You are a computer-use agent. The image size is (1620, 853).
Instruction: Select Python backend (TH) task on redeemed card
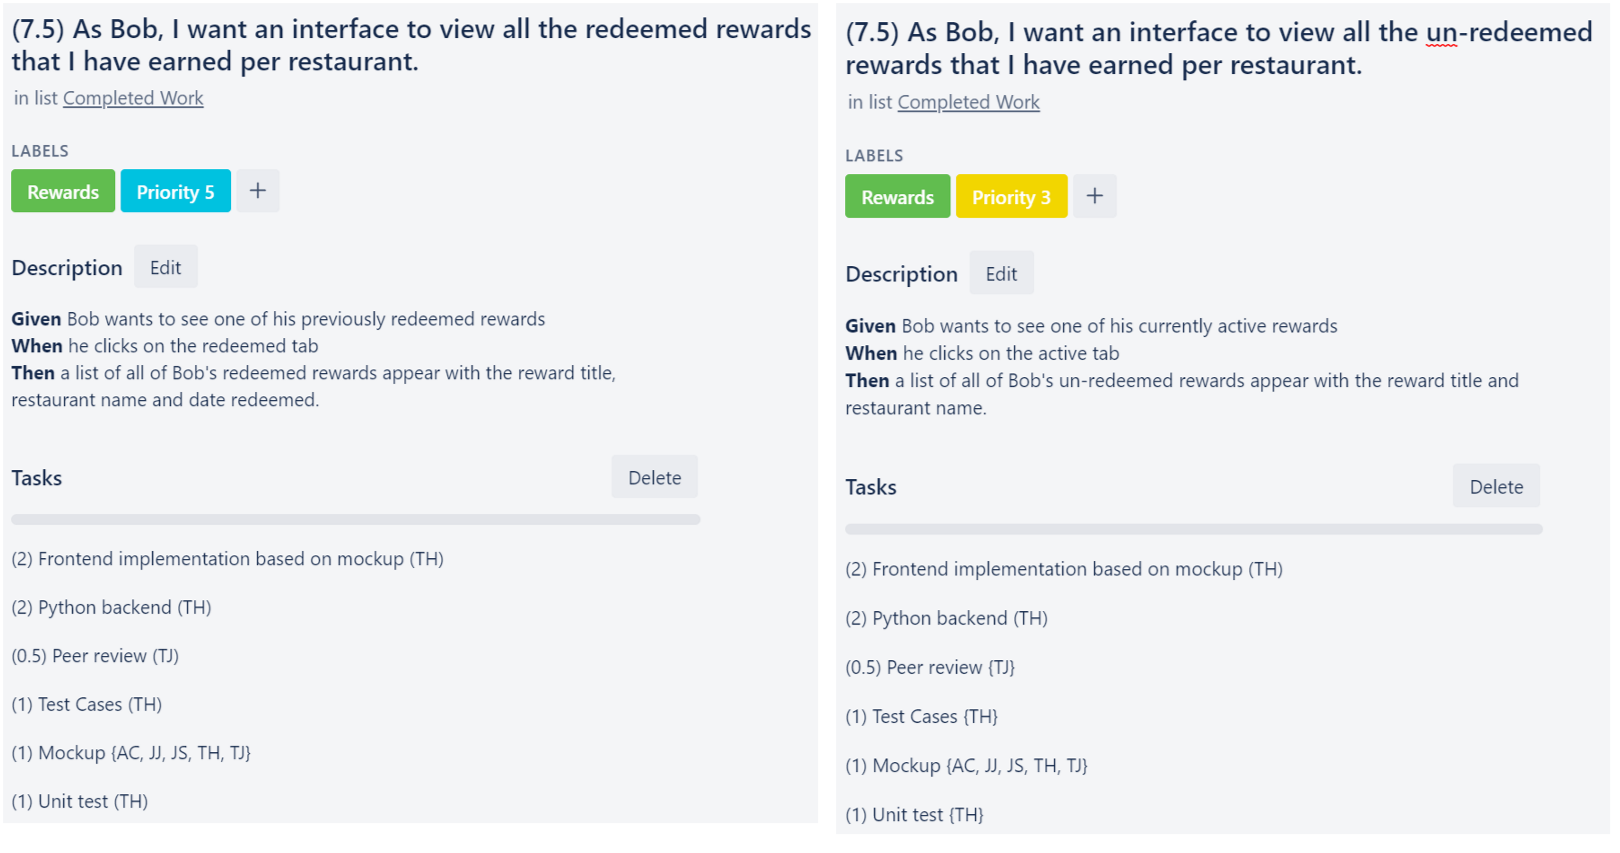point(111,607)
